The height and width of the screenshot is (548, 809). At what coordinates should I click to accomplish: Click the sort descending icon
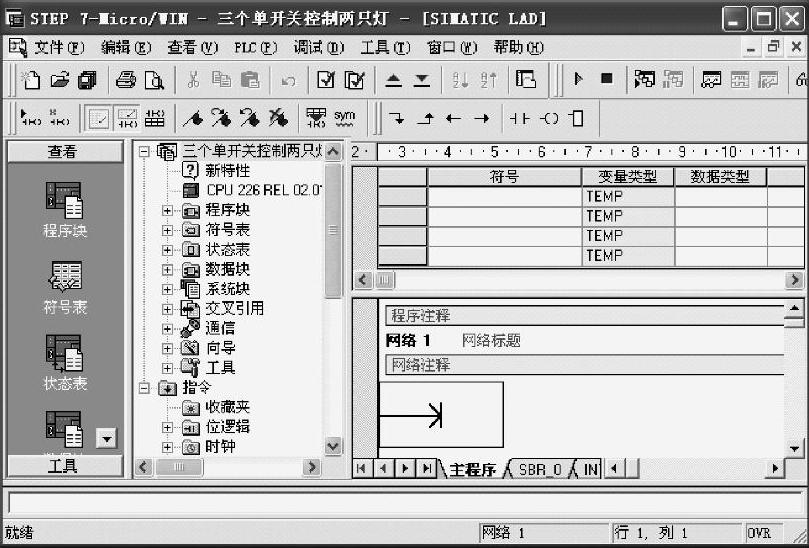(x=488, y=80)
